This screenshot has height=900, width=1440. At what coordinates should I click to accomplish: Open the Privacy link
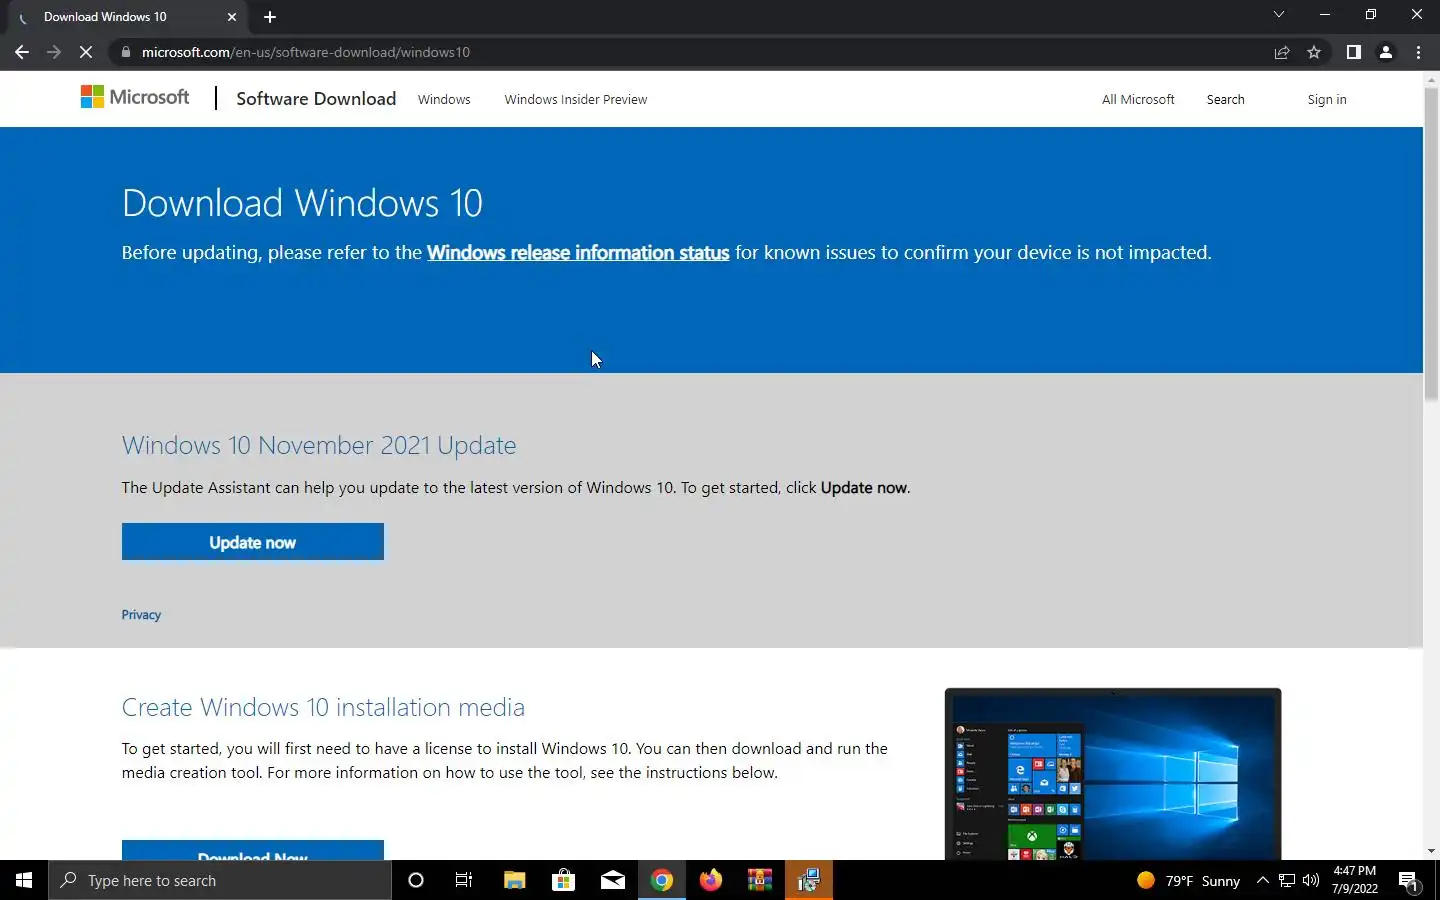tap(141, 615)
